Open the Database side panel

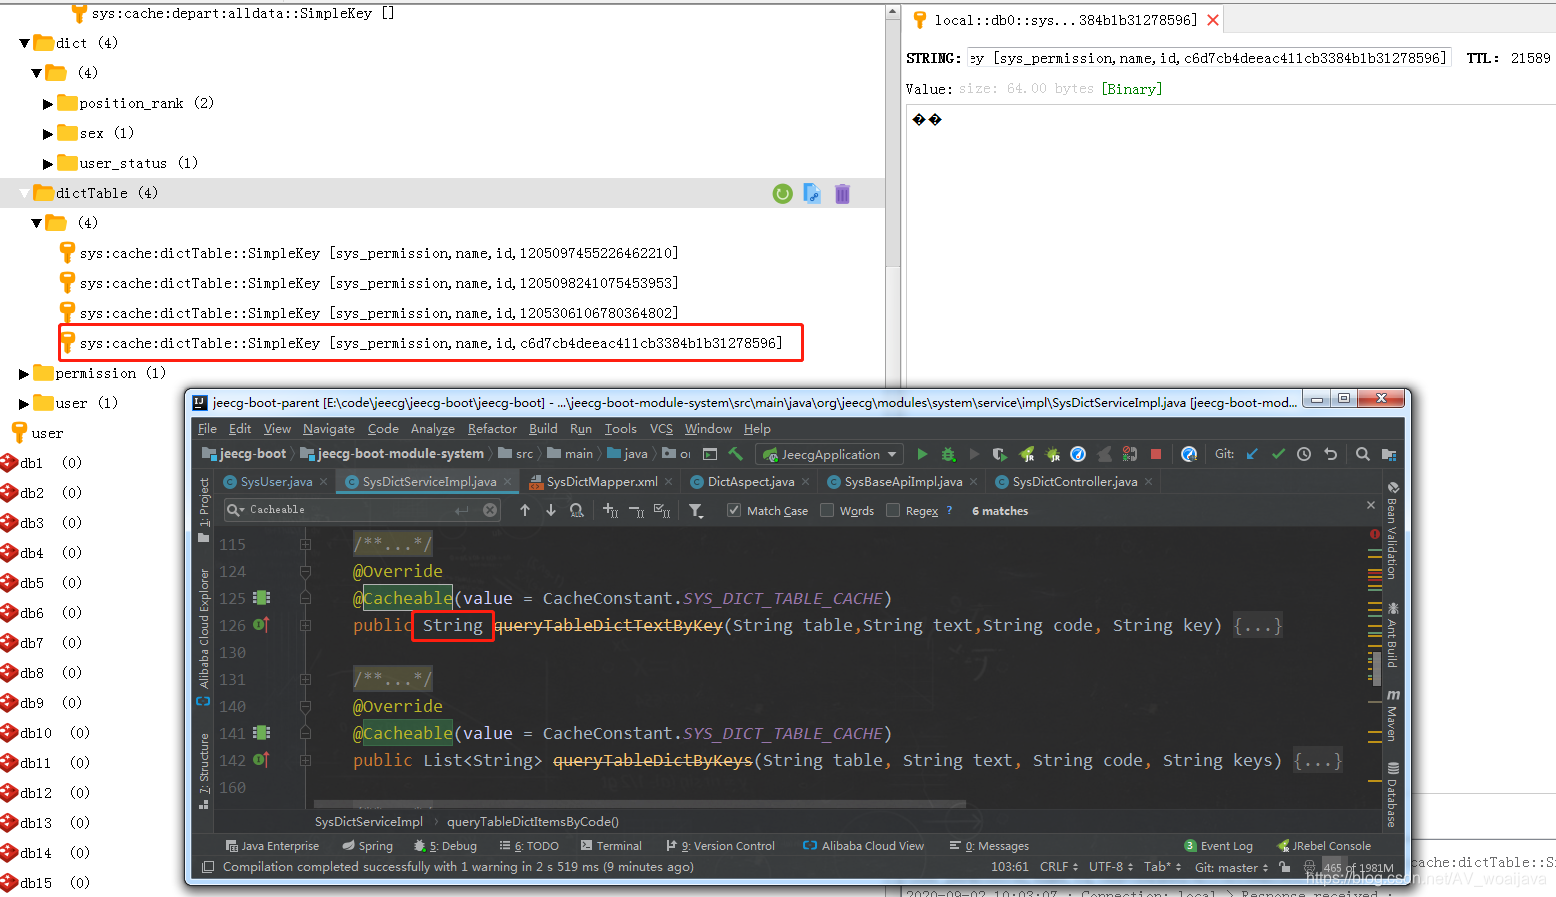click(x=1392, y=794)
